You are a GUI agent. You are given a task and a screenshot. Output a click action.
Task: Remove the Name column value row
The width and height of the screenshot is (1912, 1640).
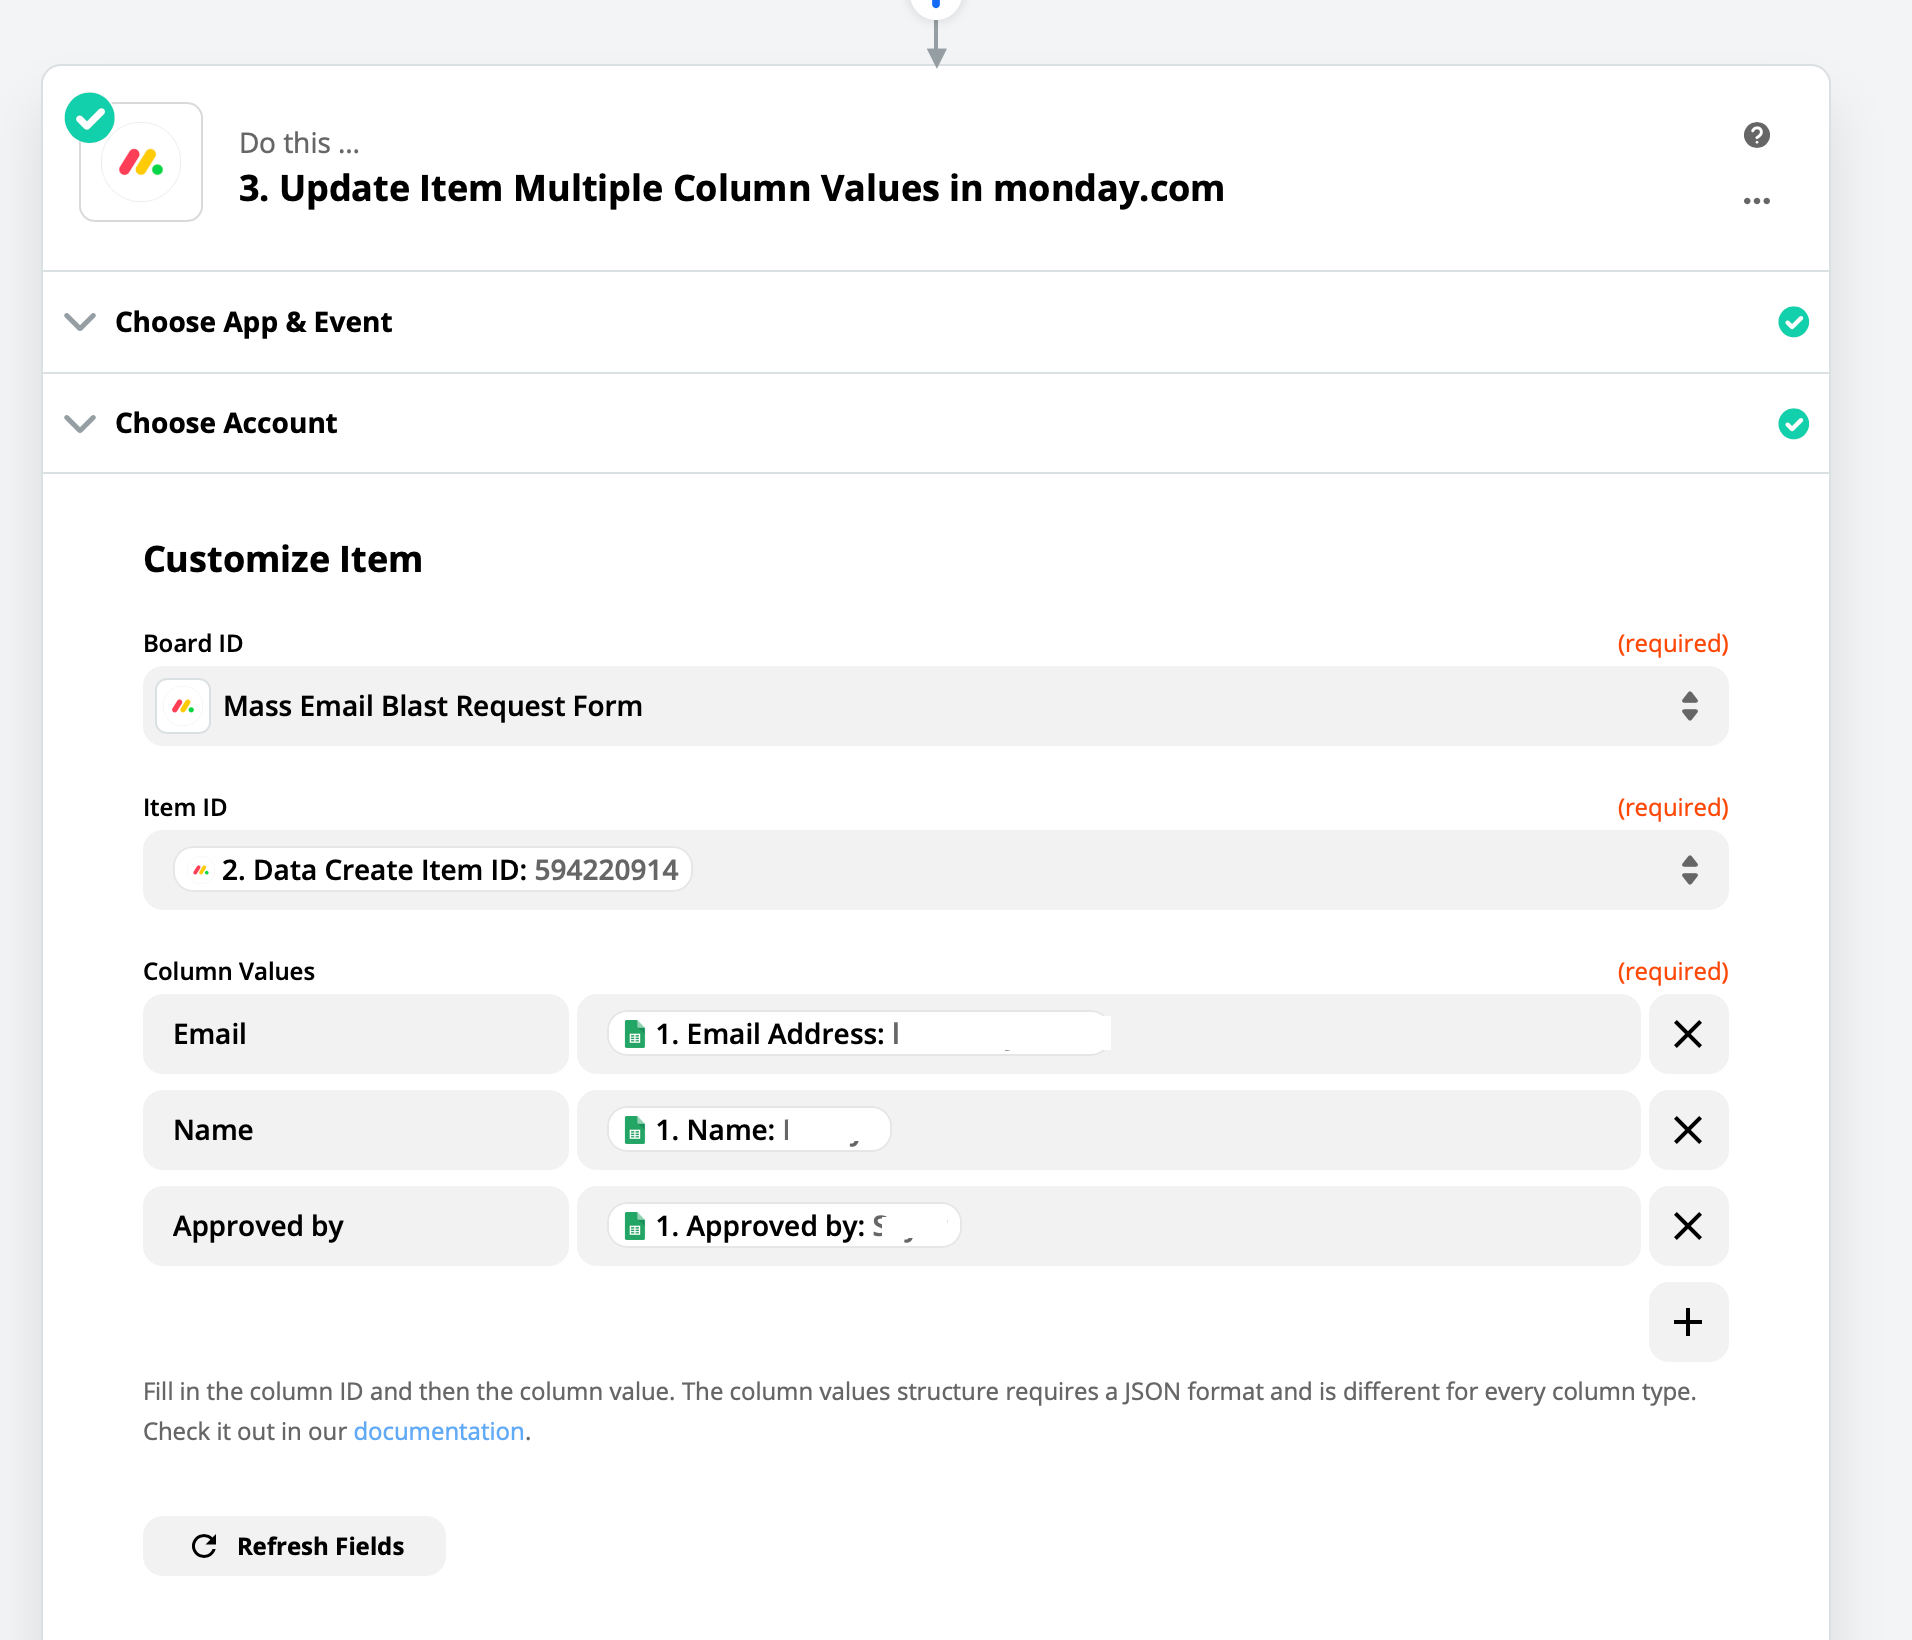(x=1688, y=1130)
